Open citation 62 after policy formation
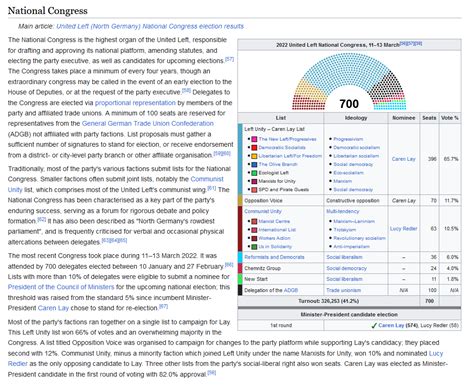This screenshot has width=474, height=386. click(x=42, y=219)
